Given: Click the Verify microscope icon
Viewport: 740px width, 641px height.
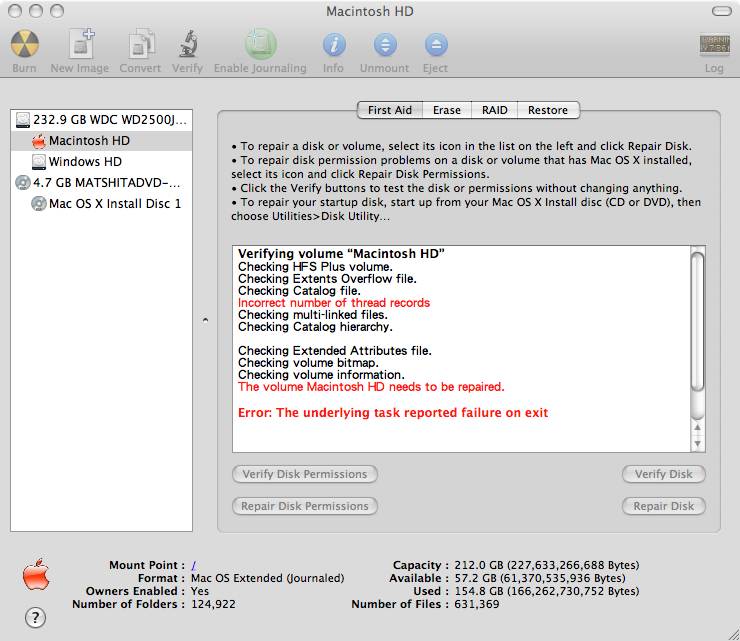Looking at the screenshot, I should 188,44.
